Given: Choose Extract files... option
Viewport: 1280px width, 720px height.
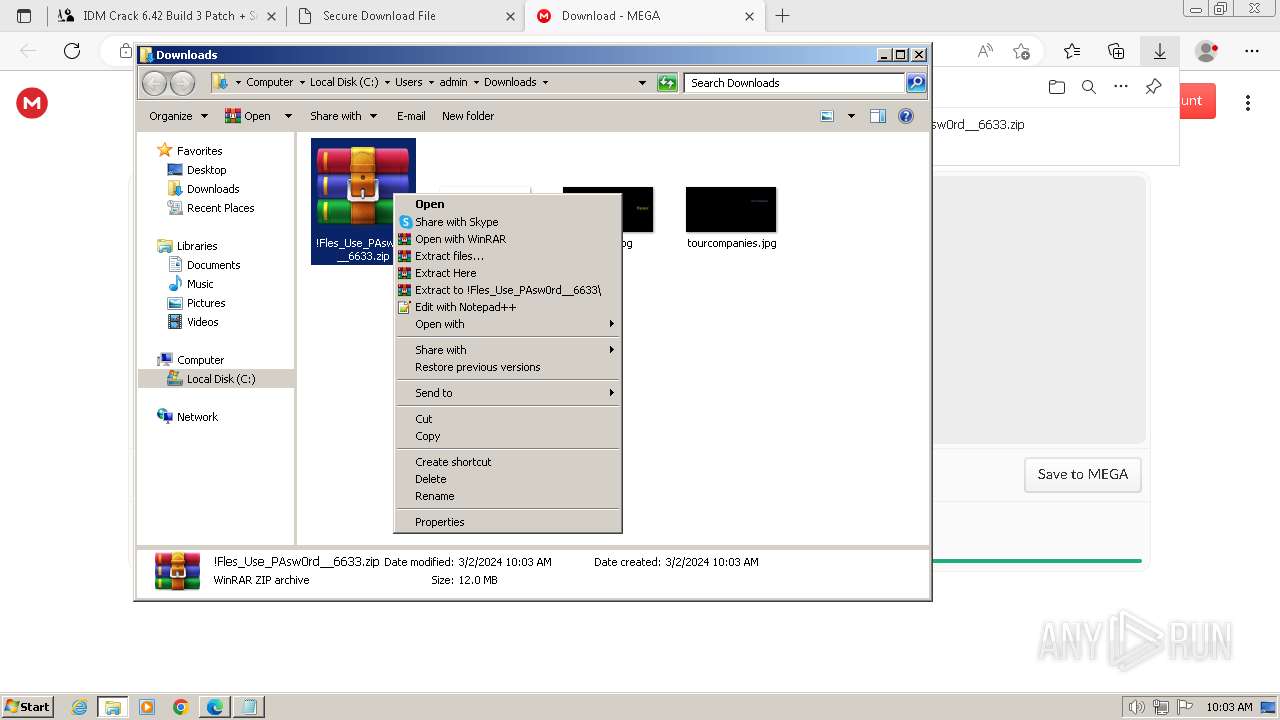Looking at the screenshot, I should click(508, 256).
